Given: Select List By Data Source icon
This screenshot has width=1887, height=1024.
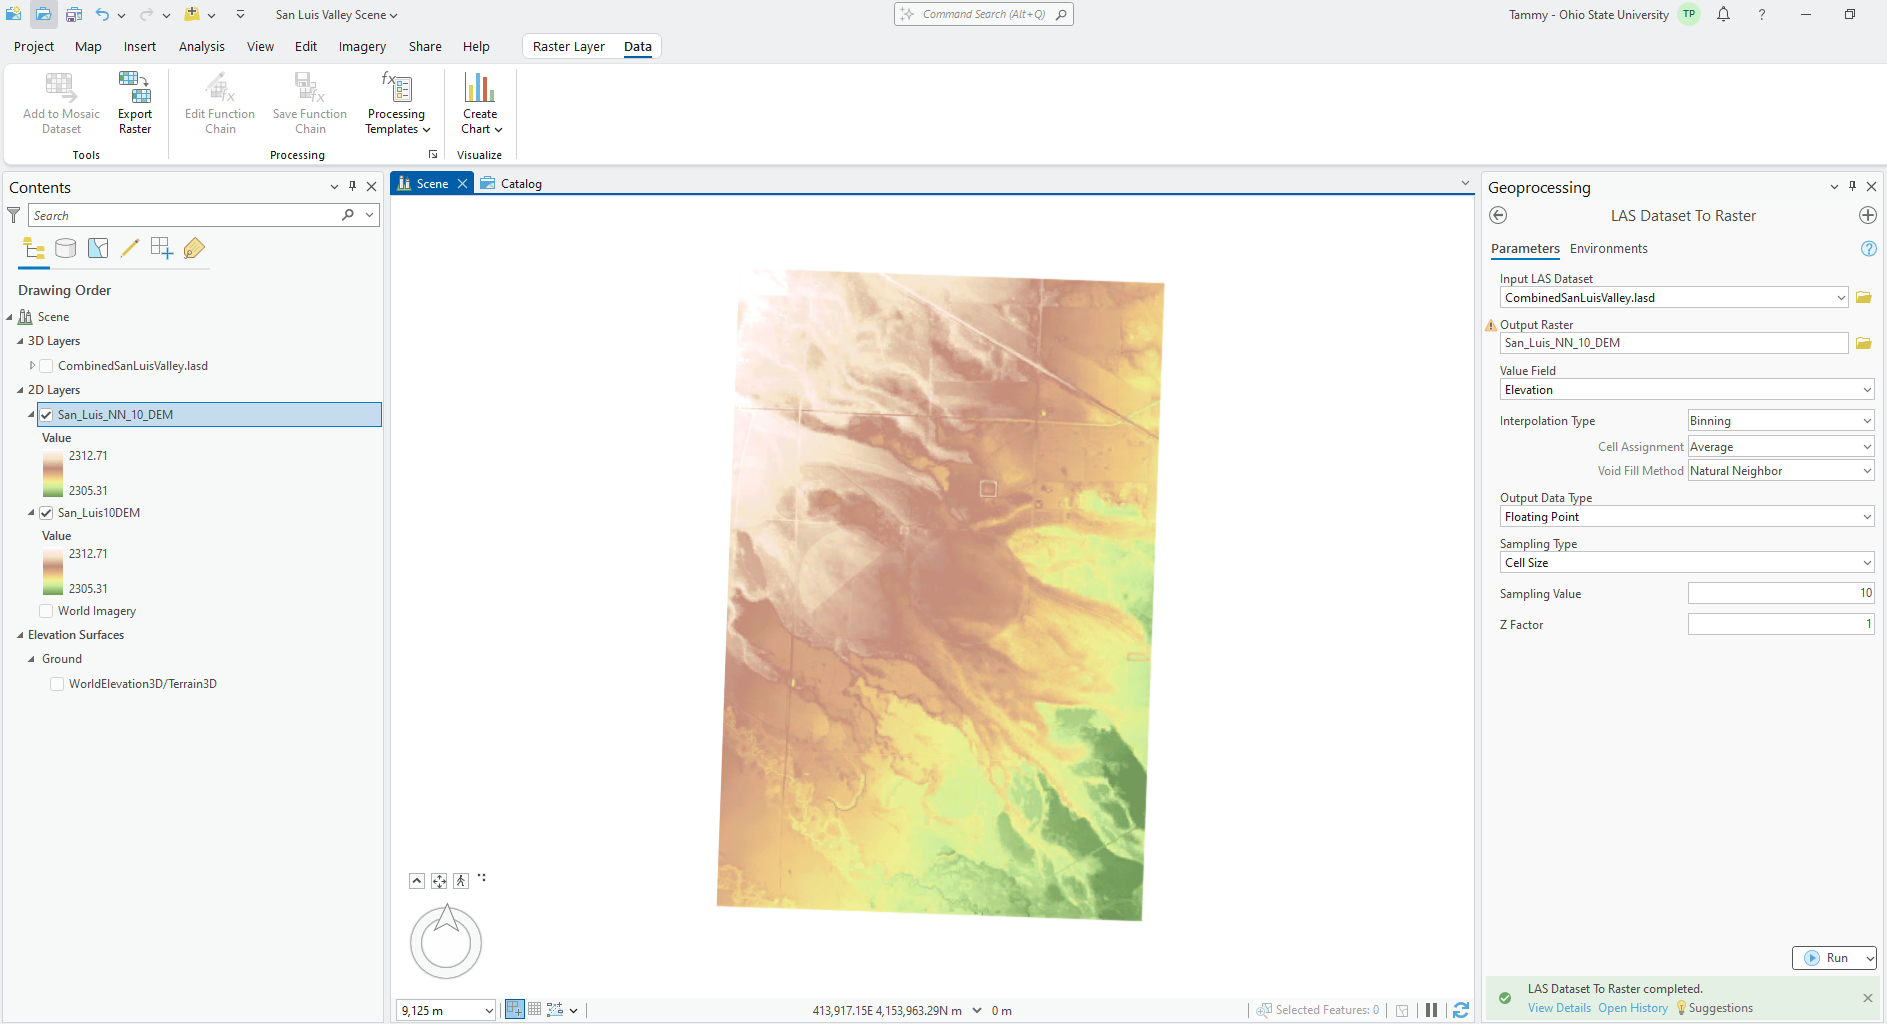Looking at the screenshot, I should (x=66, y=249).
